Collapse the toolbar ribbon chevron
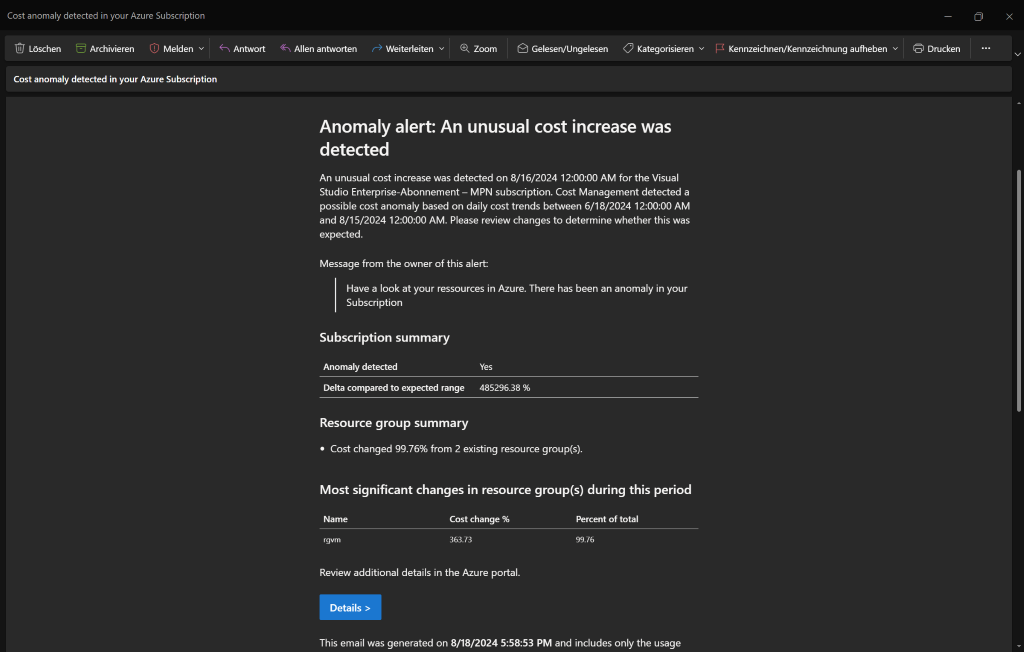 click(x=1017, y=54)
